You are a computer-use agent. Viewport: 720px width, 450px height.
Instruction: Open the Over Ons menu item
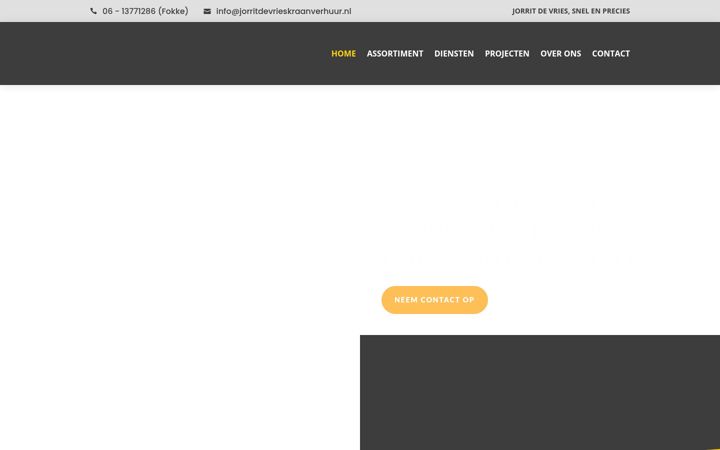pyautogui.click(x=560, y=53)
